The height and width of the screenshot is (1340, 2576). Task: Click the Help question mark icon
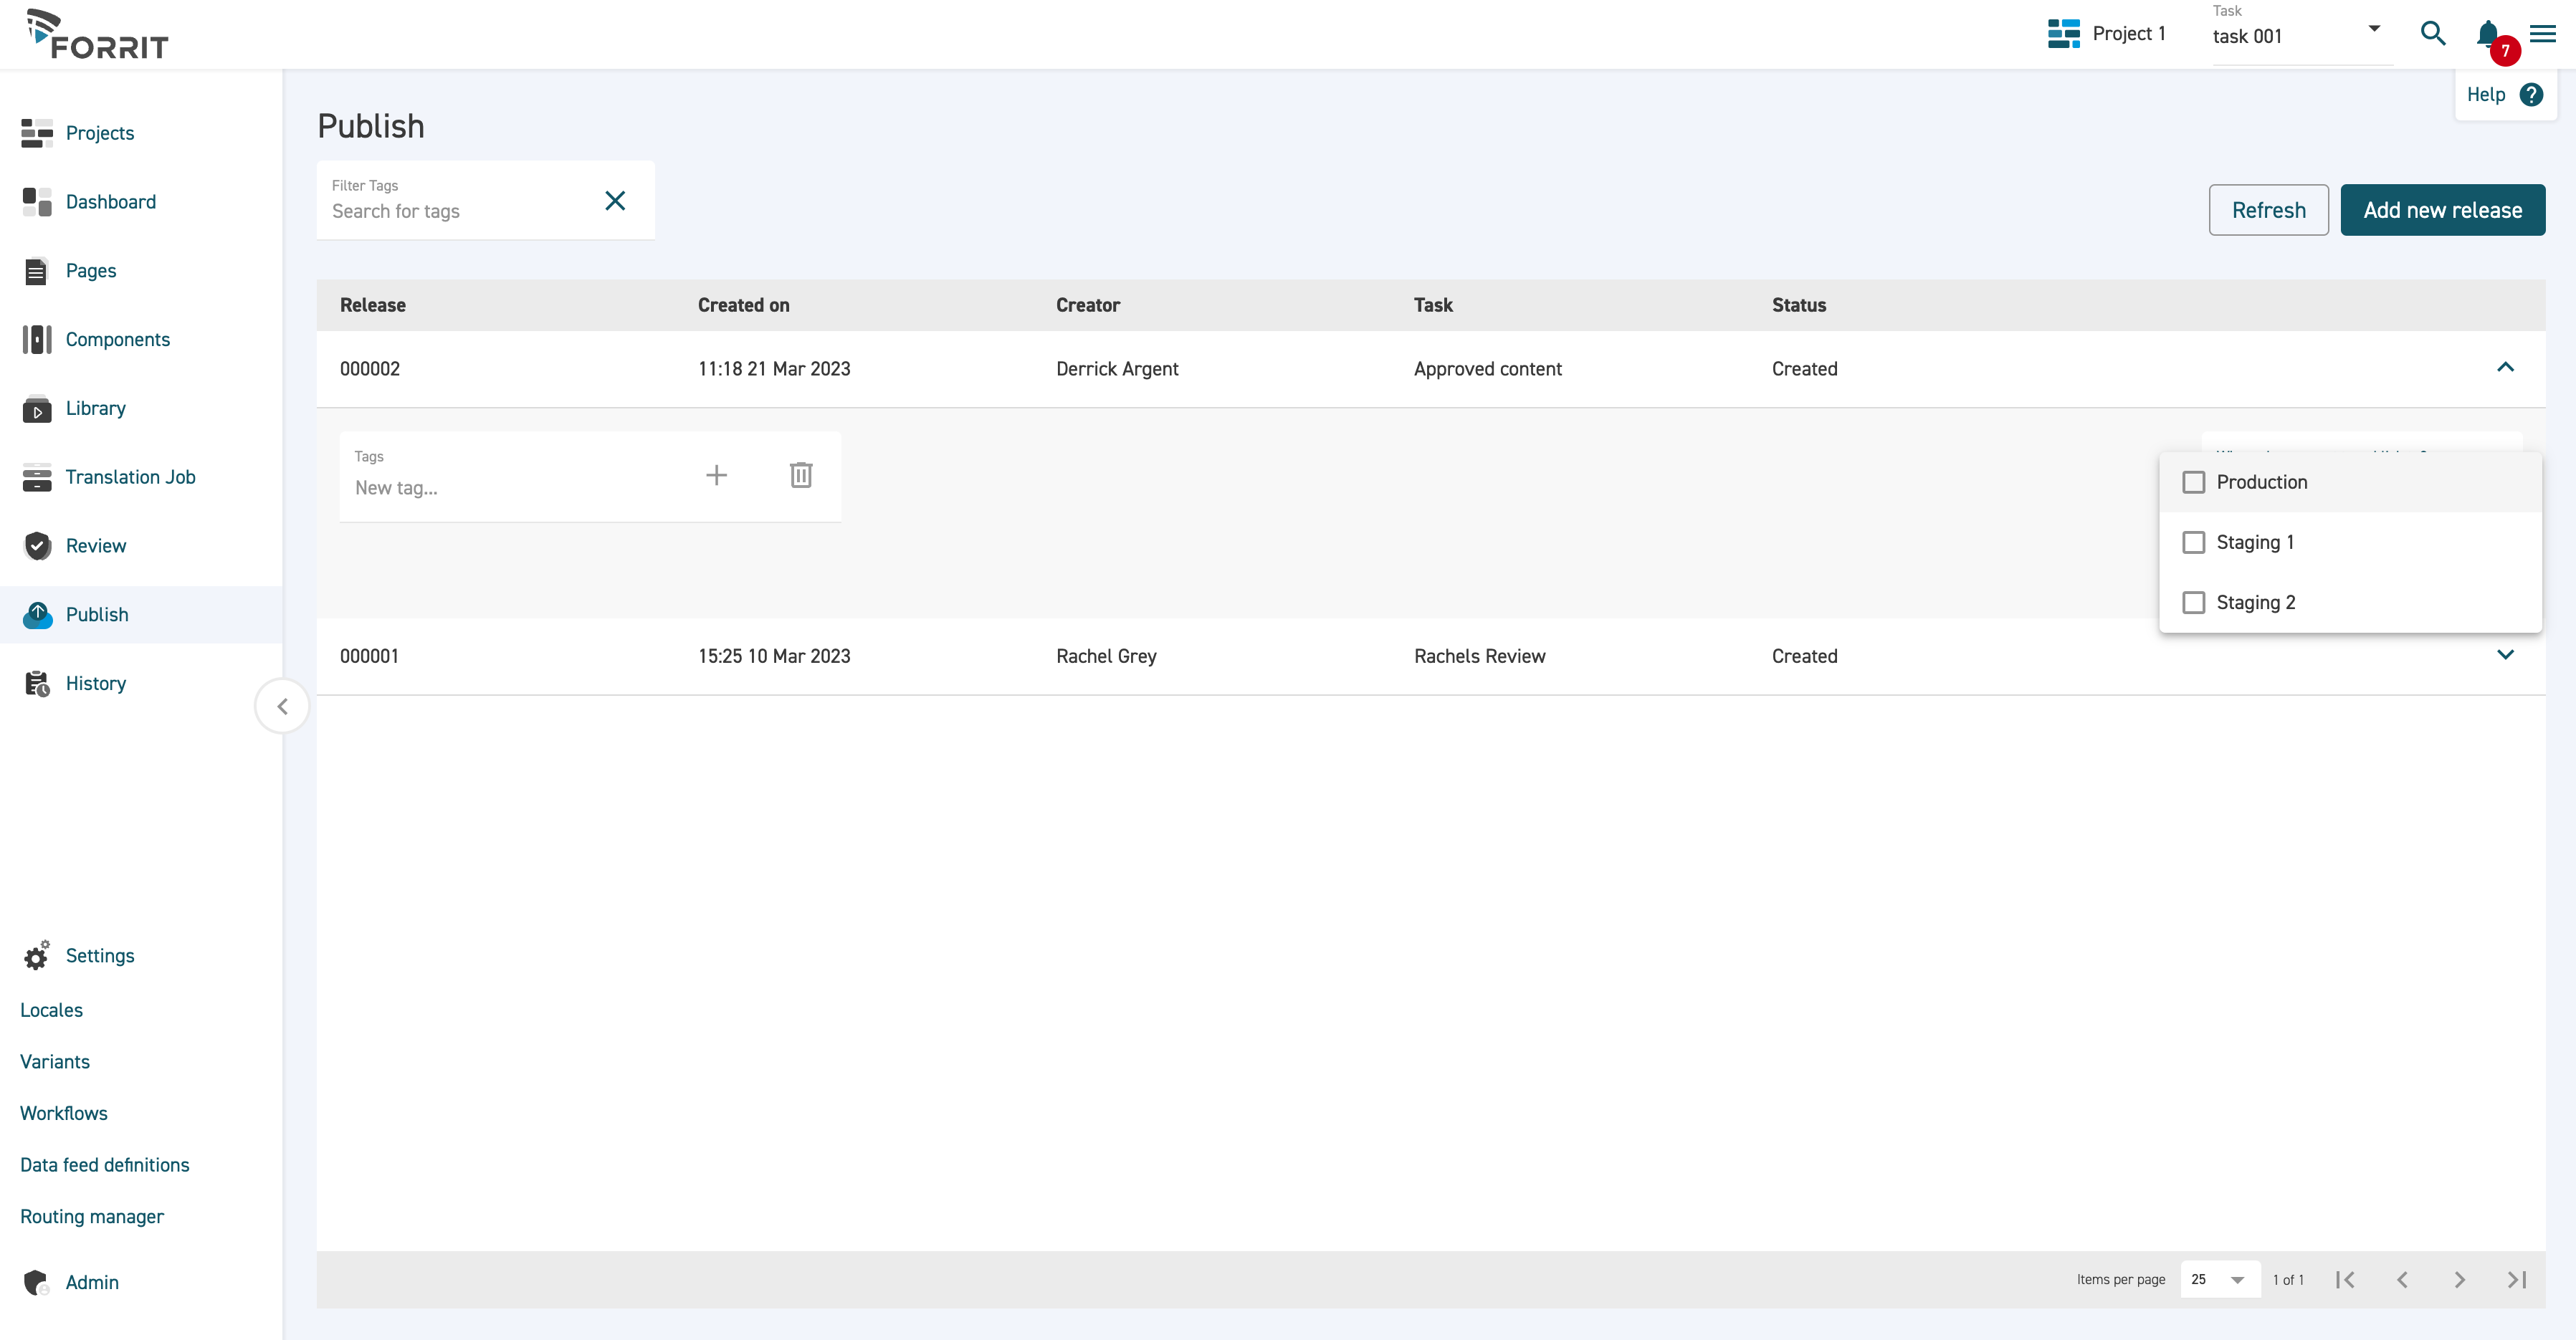click(2531, 95)
